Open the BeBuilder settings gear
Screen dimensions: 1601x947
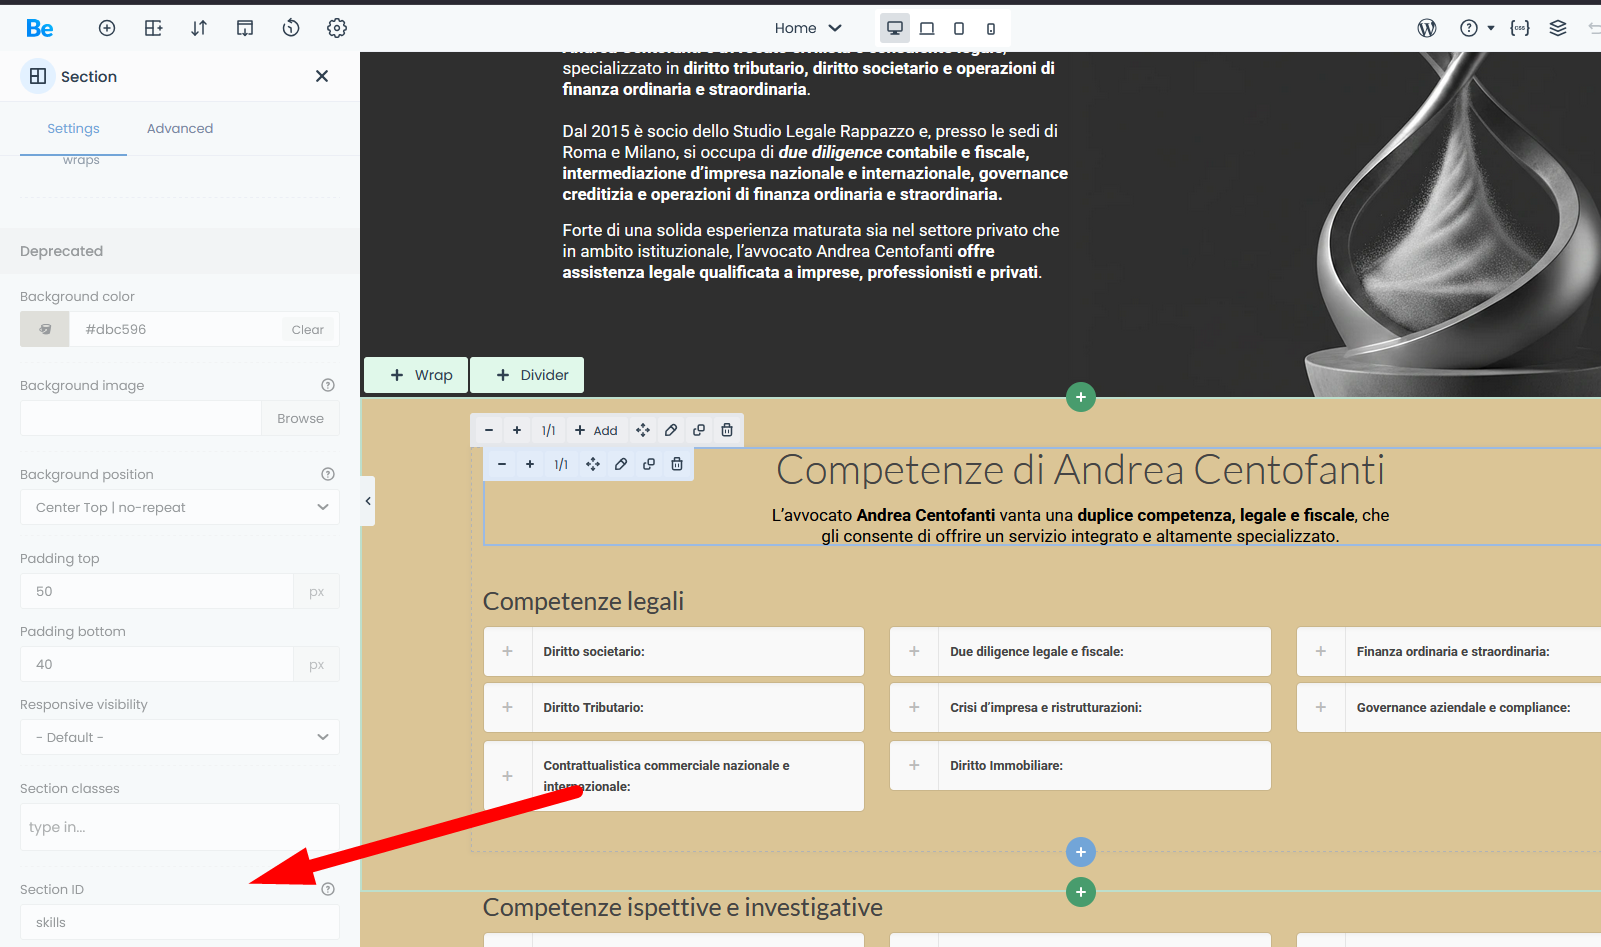pyautogui.click(x=337, y=28)
